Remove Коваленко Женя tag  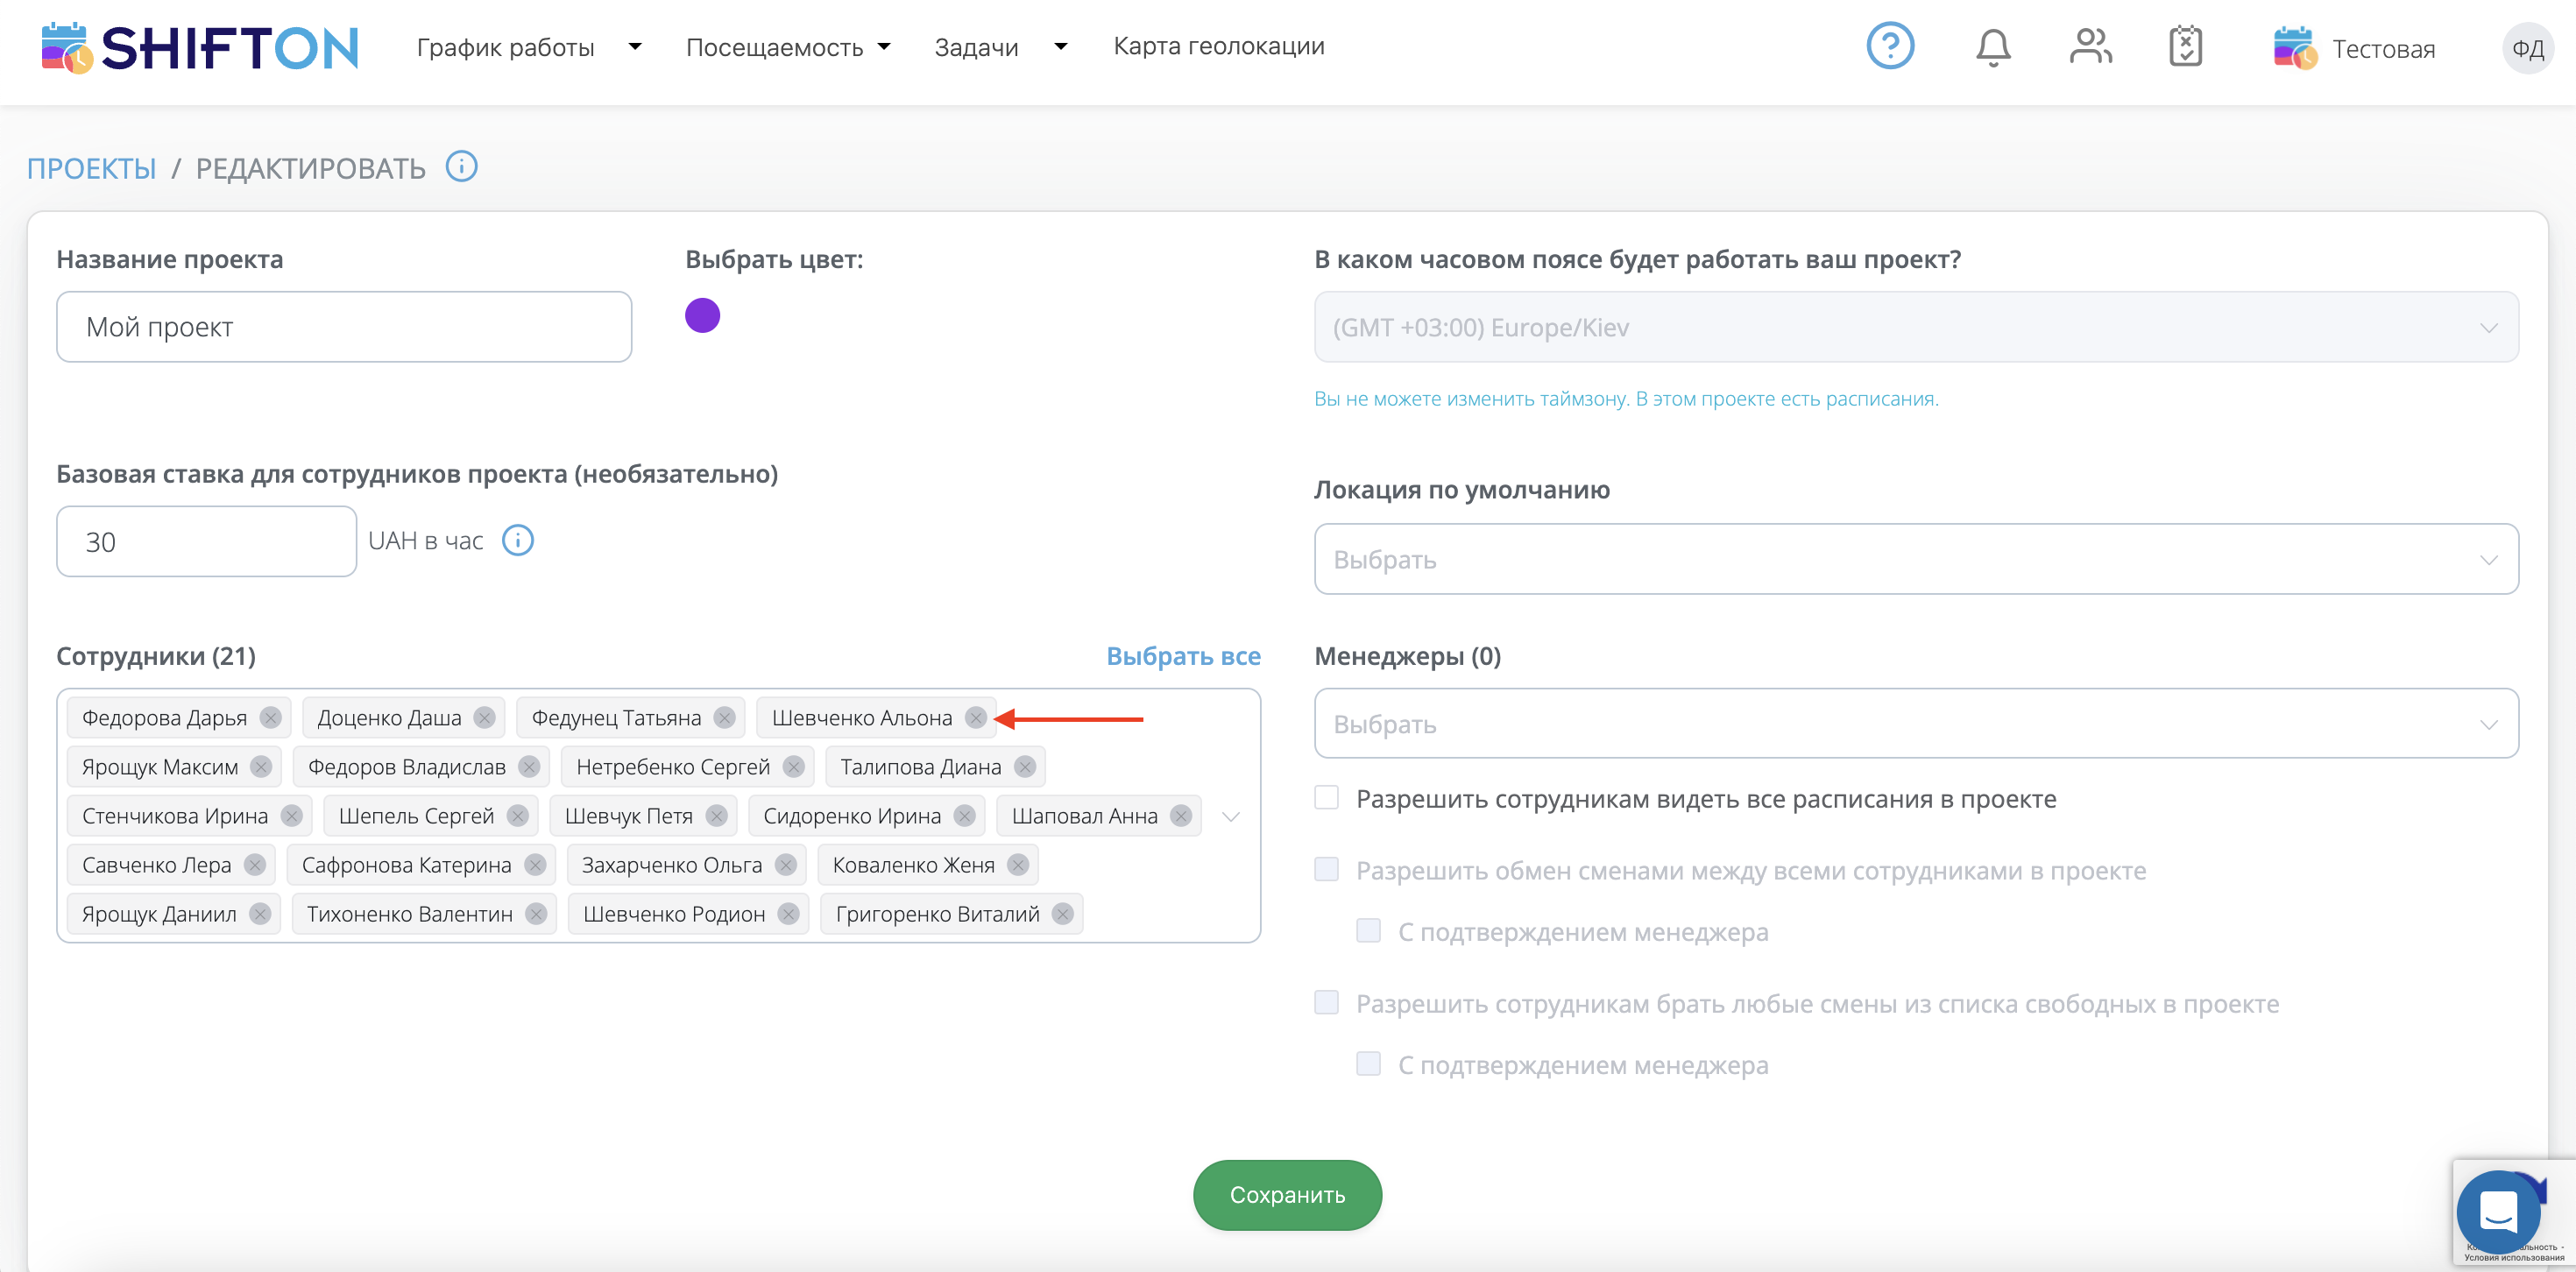click(1017, 865)
